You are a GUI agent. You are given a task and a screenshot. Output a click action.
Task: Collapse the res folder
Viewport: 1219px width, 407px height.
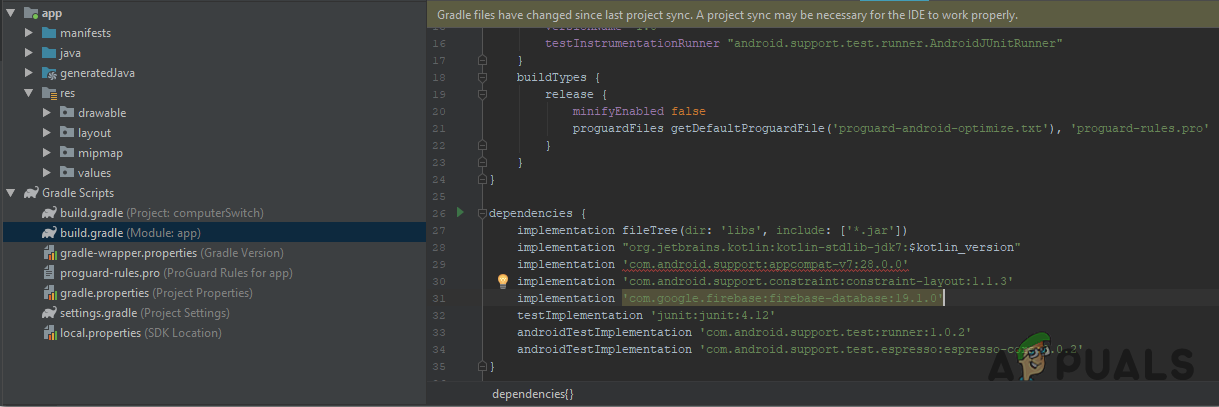[29, 93]
